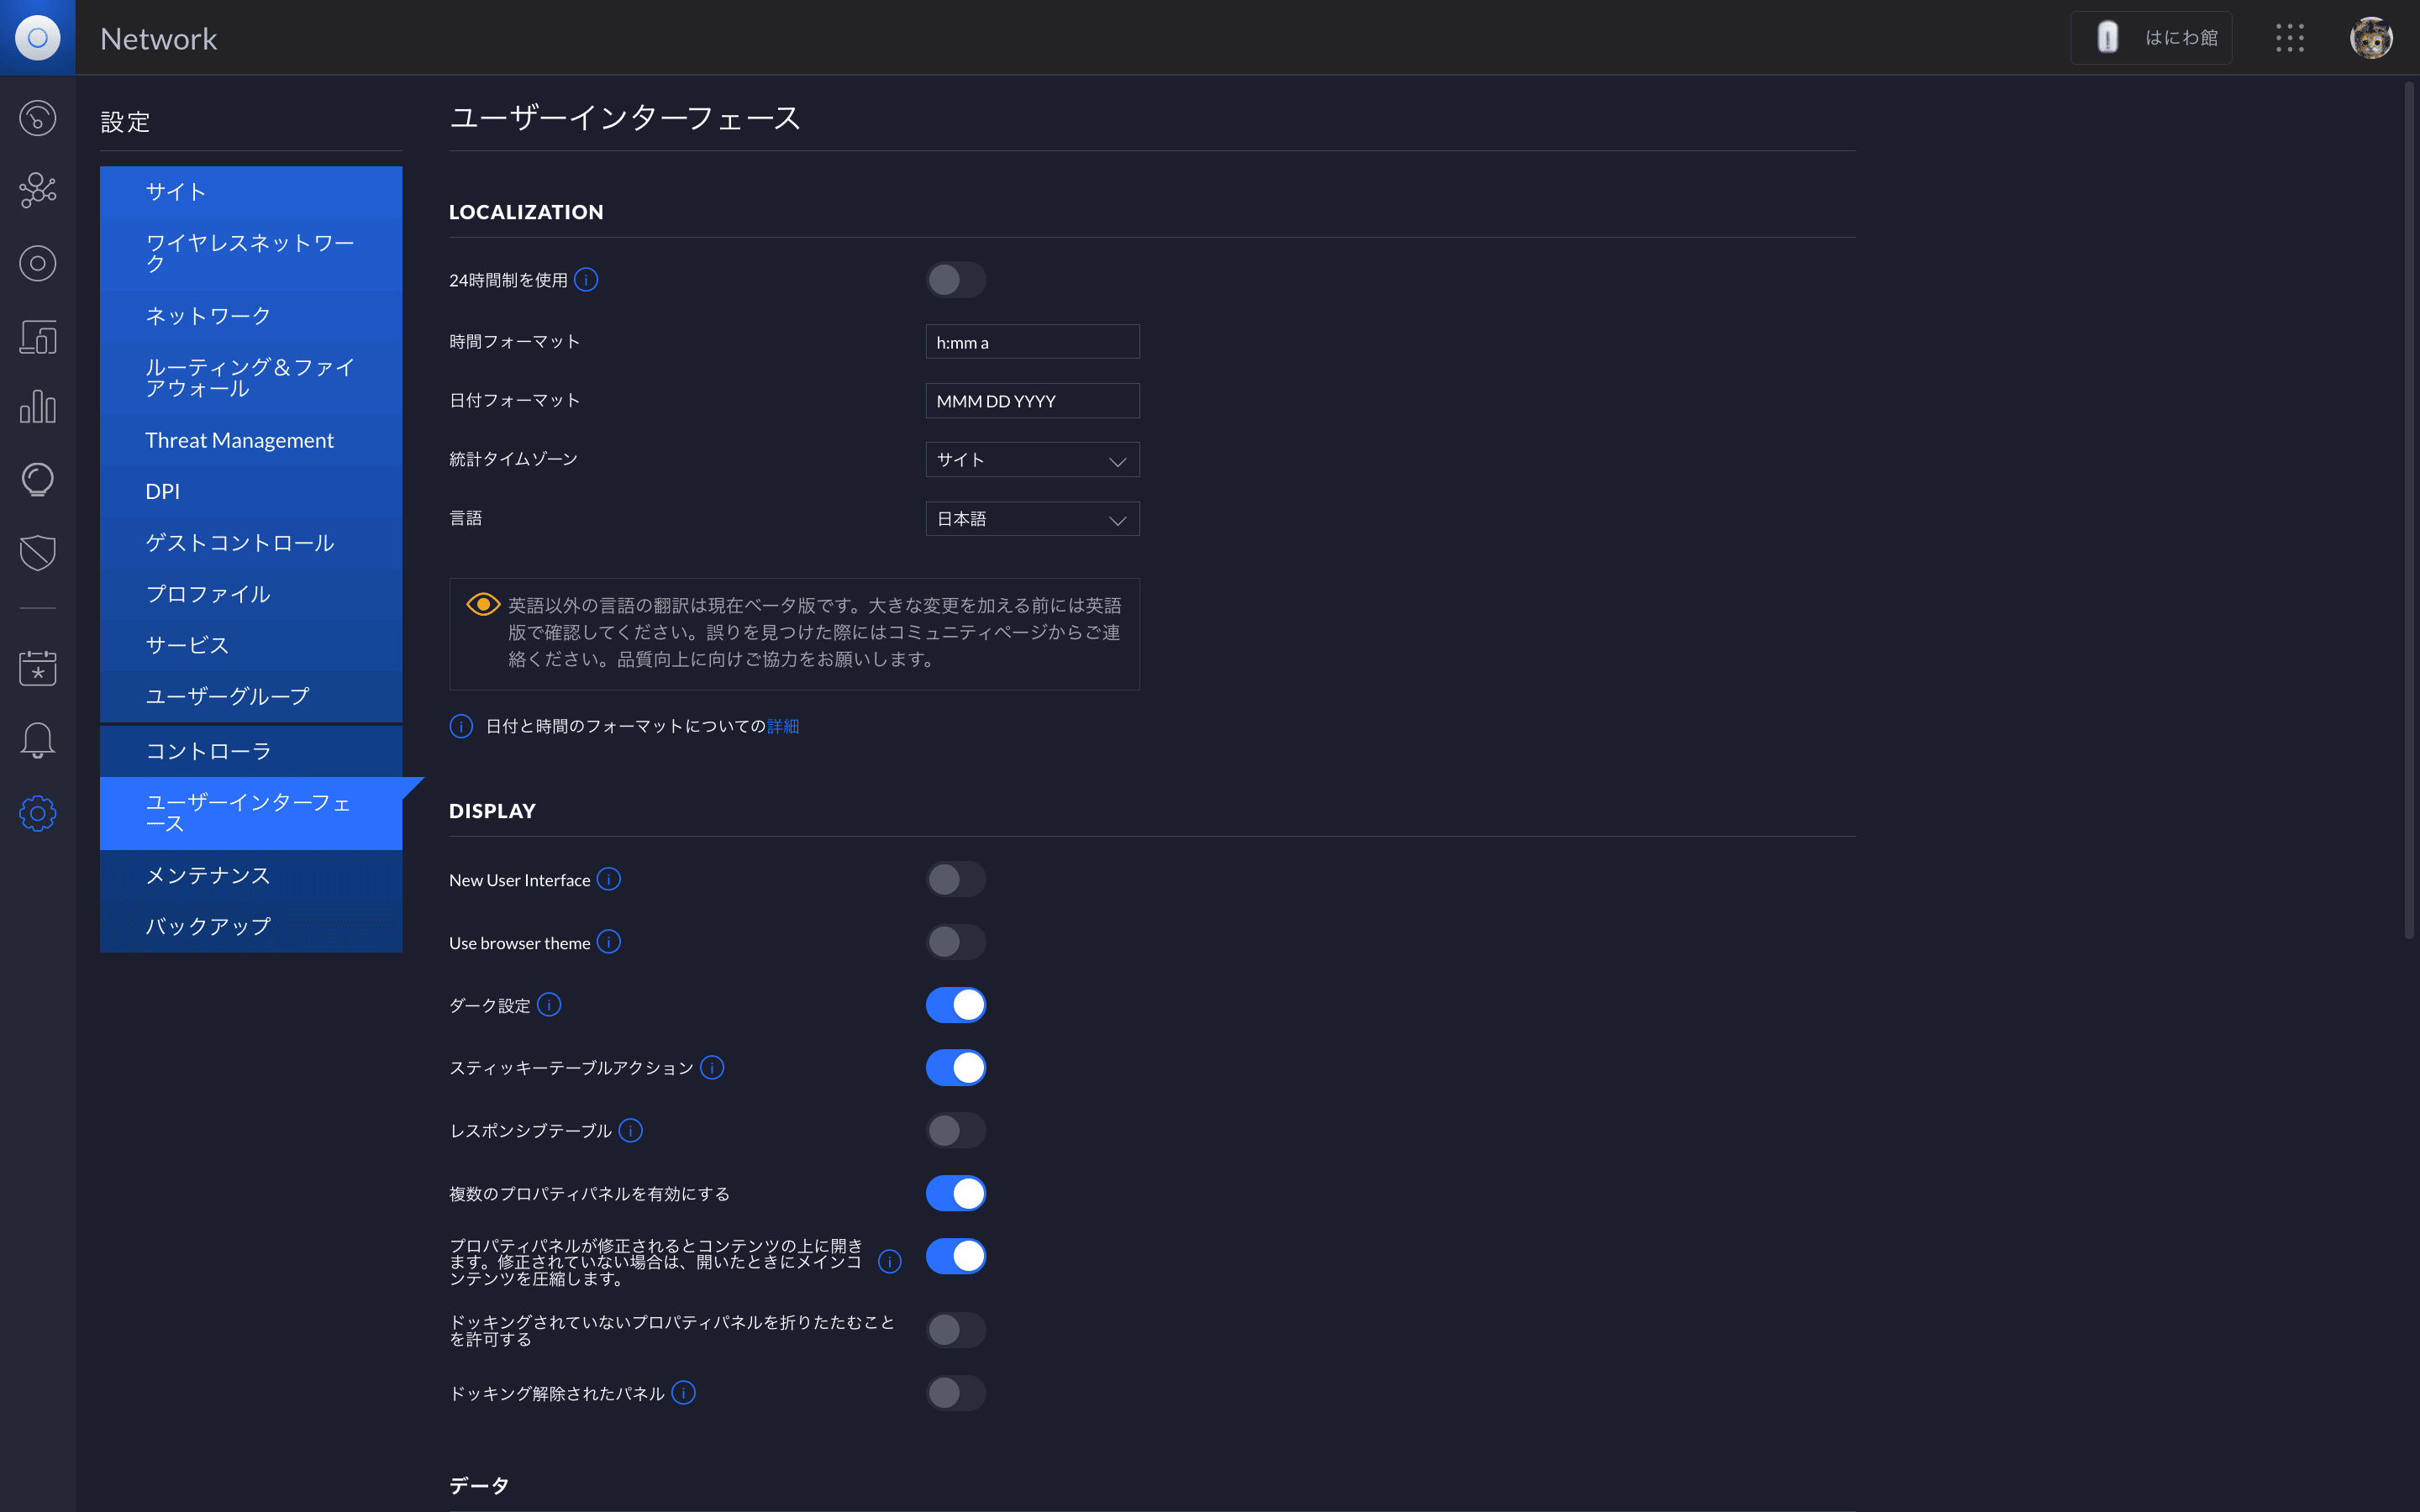Open サービス settings
This screenshot has height=1512, width=2420.
(x=251, y=645)
